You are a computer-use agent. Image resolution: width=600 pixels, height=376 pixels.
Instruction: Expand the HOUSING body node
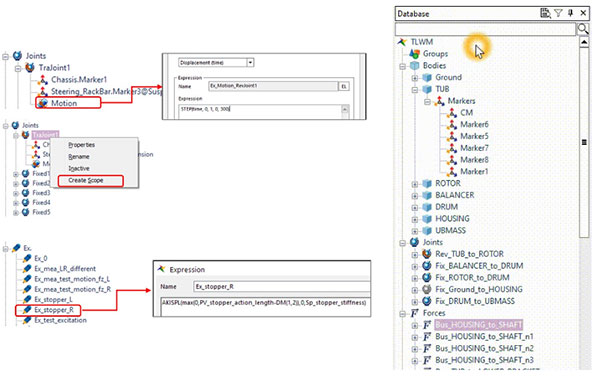[415, 220]
